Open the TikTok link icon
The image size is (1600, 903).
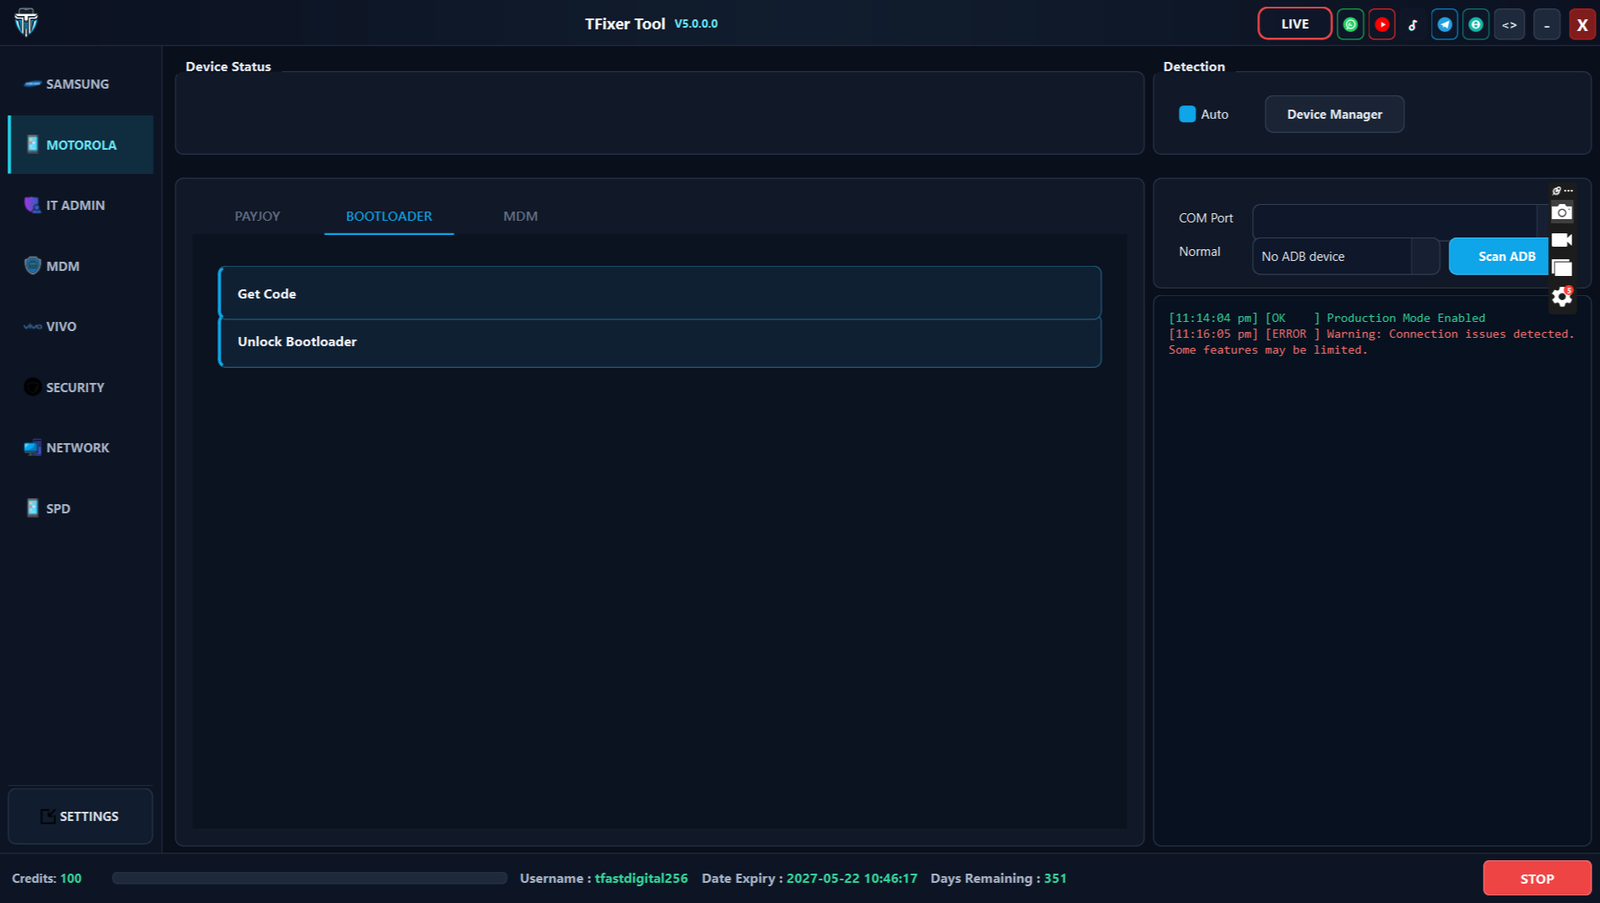(x=1413, y=24)
